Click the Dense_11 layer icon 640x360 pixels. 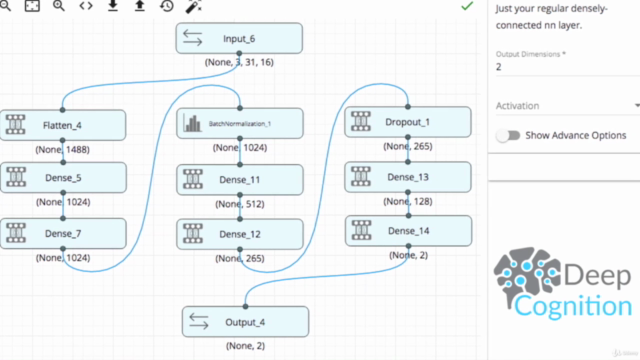[x=193, y=179]
